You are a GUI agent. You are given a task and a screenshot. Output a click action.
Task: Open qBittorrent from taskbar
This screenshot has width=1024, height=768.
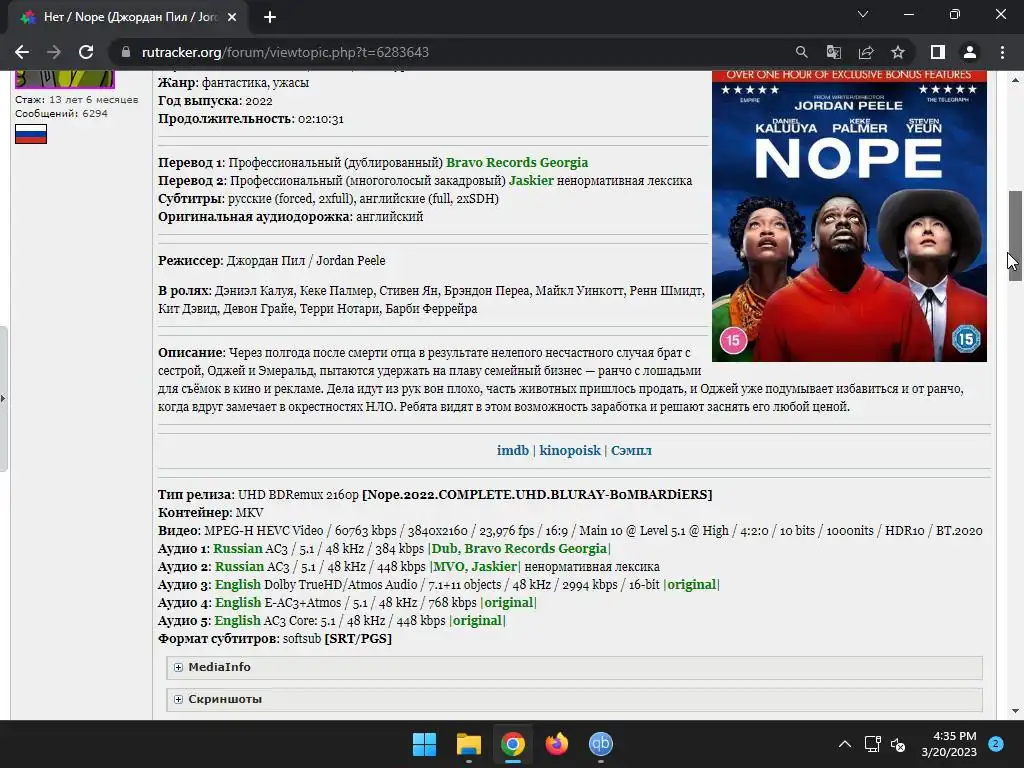click(601, 744)
